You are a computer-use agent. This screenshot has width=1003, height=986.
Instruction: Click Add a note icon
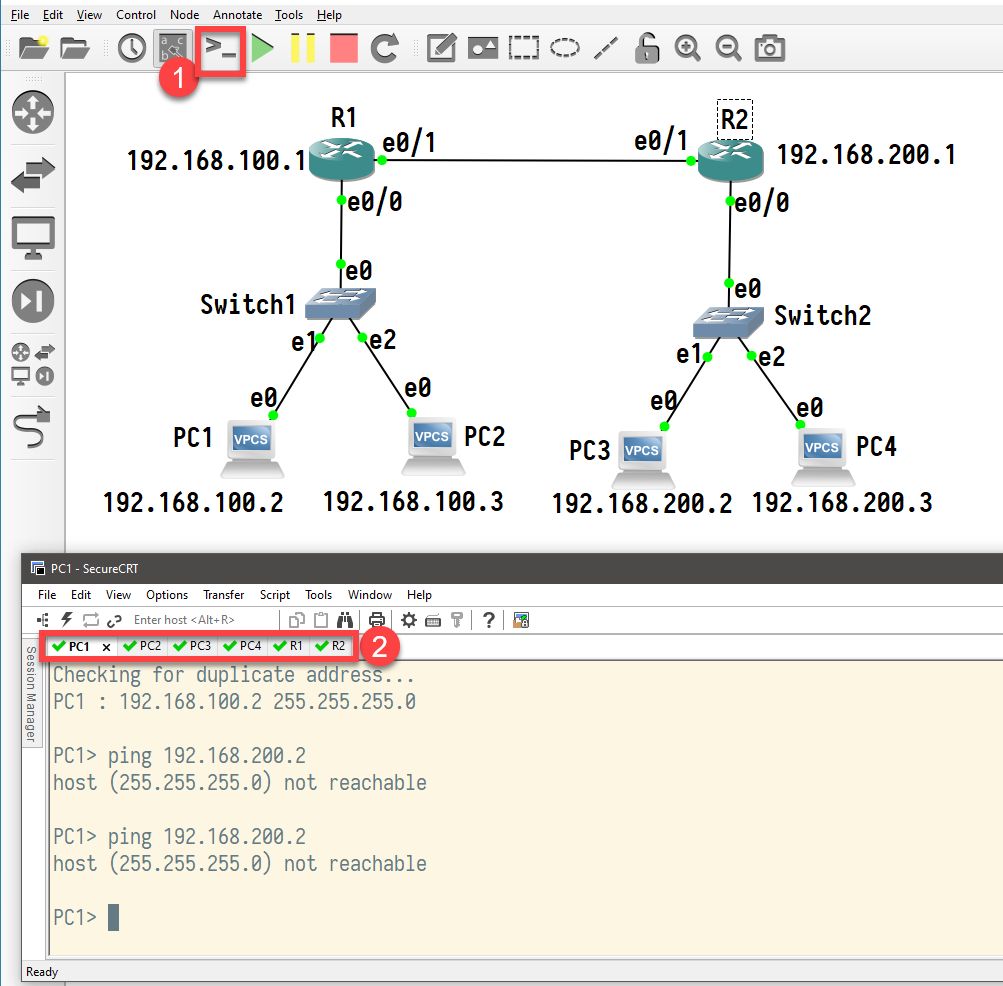441,48
